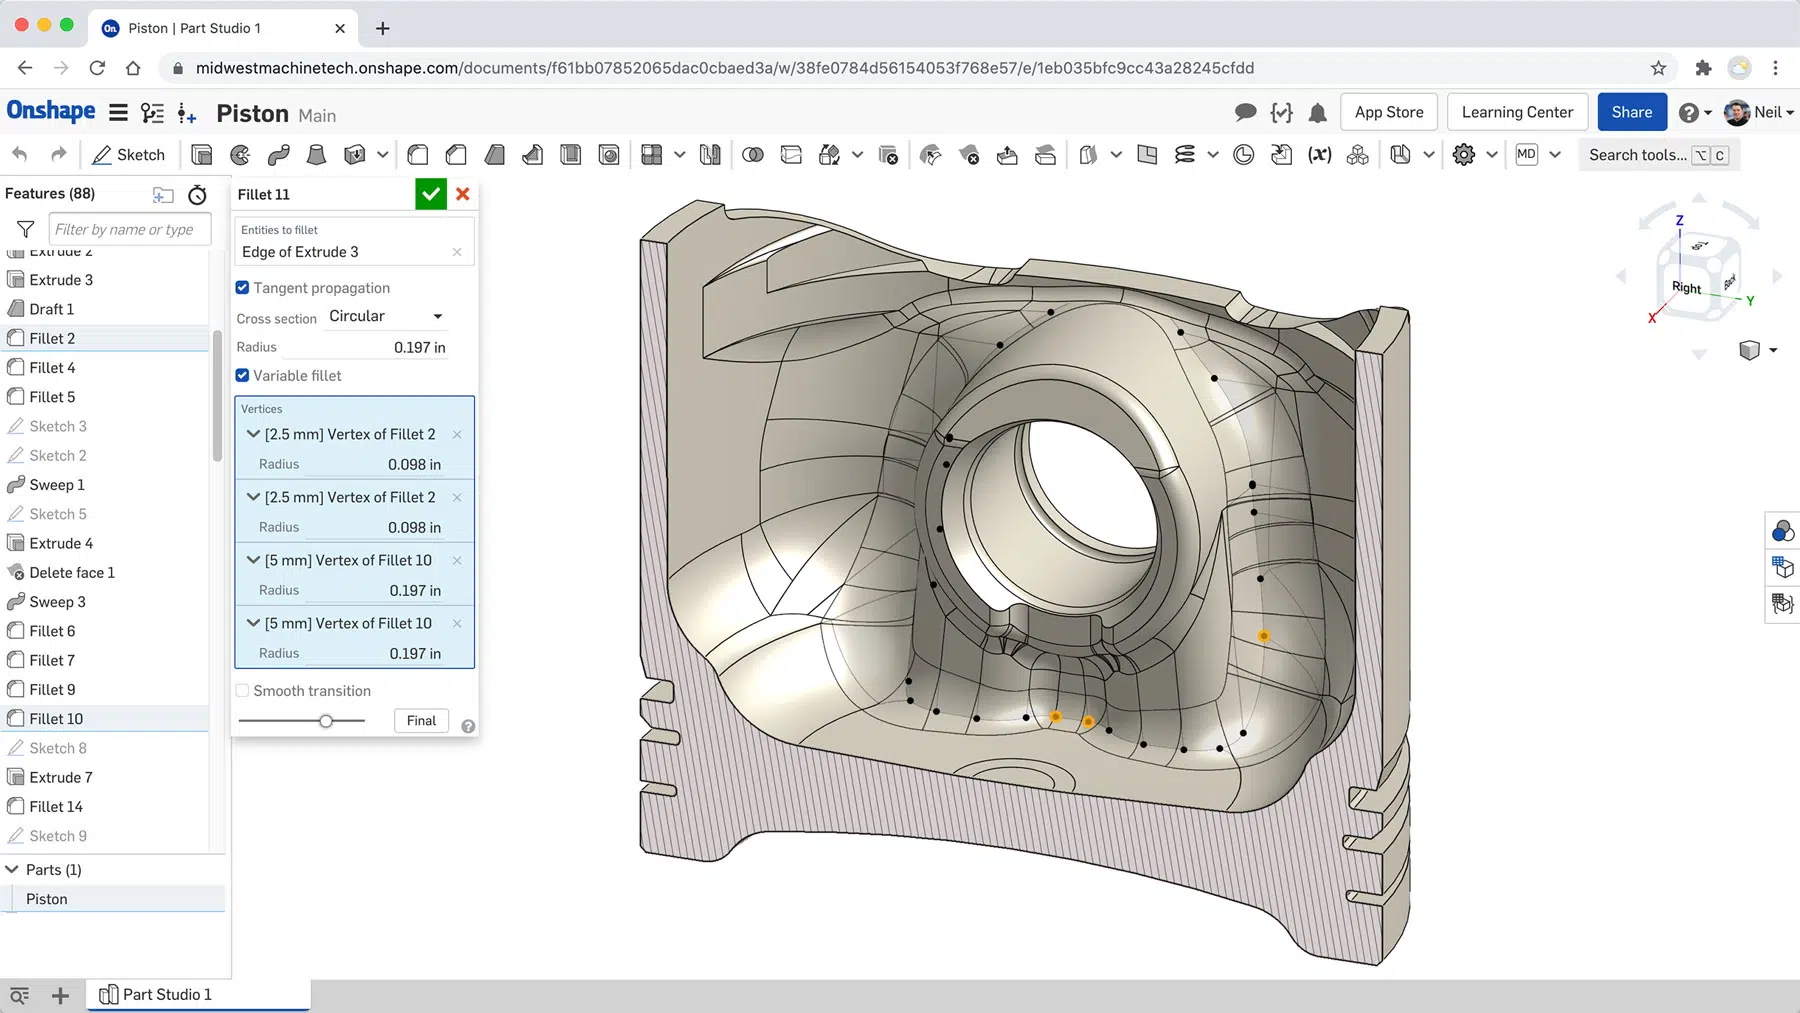Disable Tangent propagation checkbox
This screenshot has height=1013, width=1800.
click(x=242, y=287)
